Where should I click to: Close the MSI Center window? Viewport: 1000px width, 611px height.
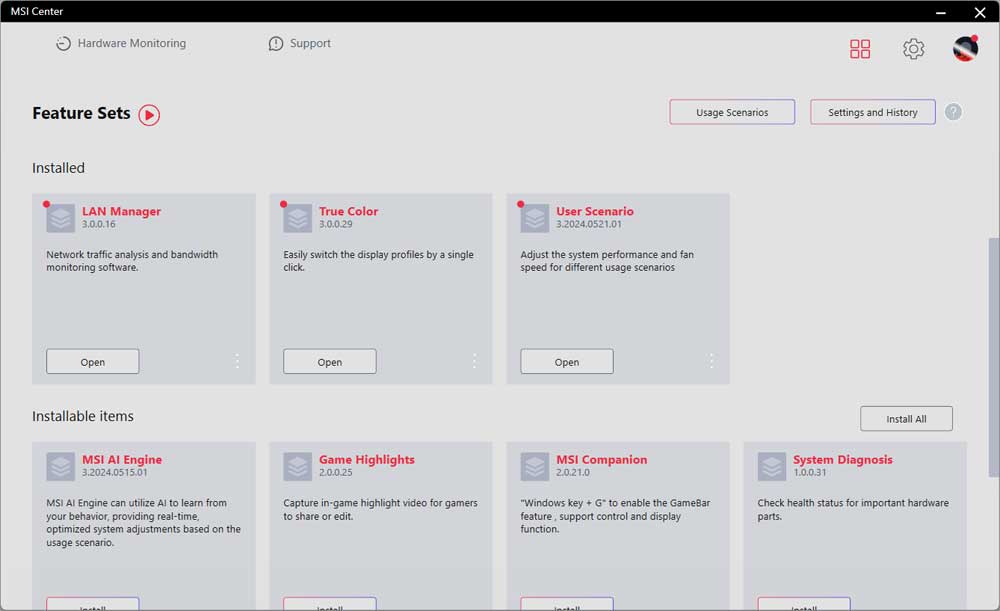980,12
